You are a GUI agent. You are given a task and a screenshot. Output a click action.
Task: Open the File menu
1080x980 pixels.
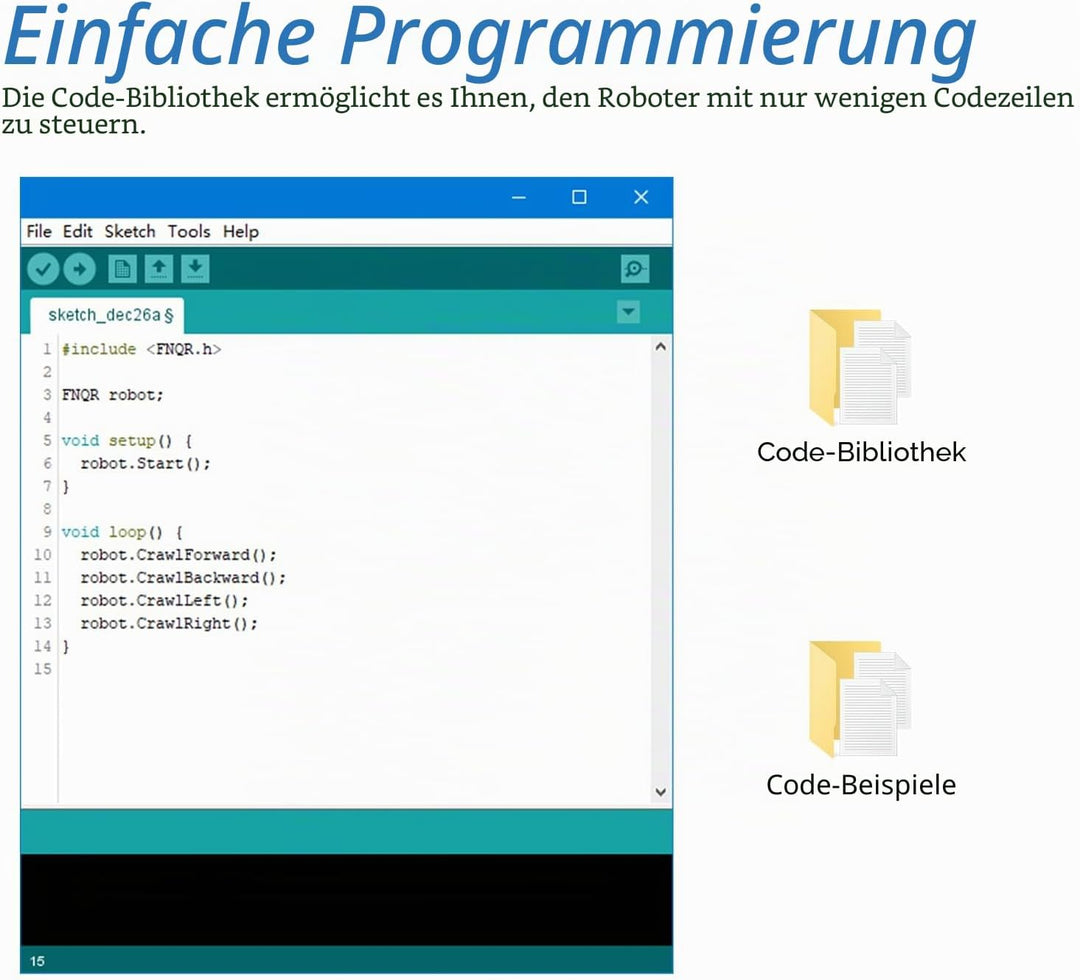coord(39,231)
